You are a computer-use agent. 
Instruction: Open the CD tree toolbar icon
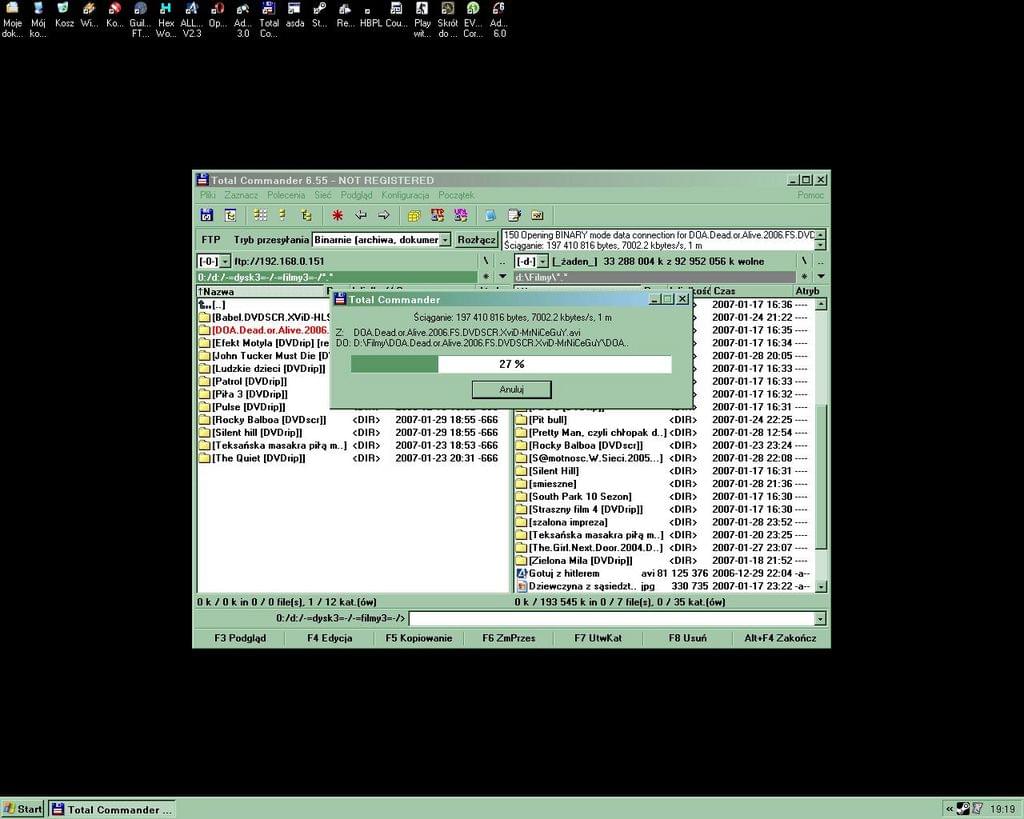(231, 215)
